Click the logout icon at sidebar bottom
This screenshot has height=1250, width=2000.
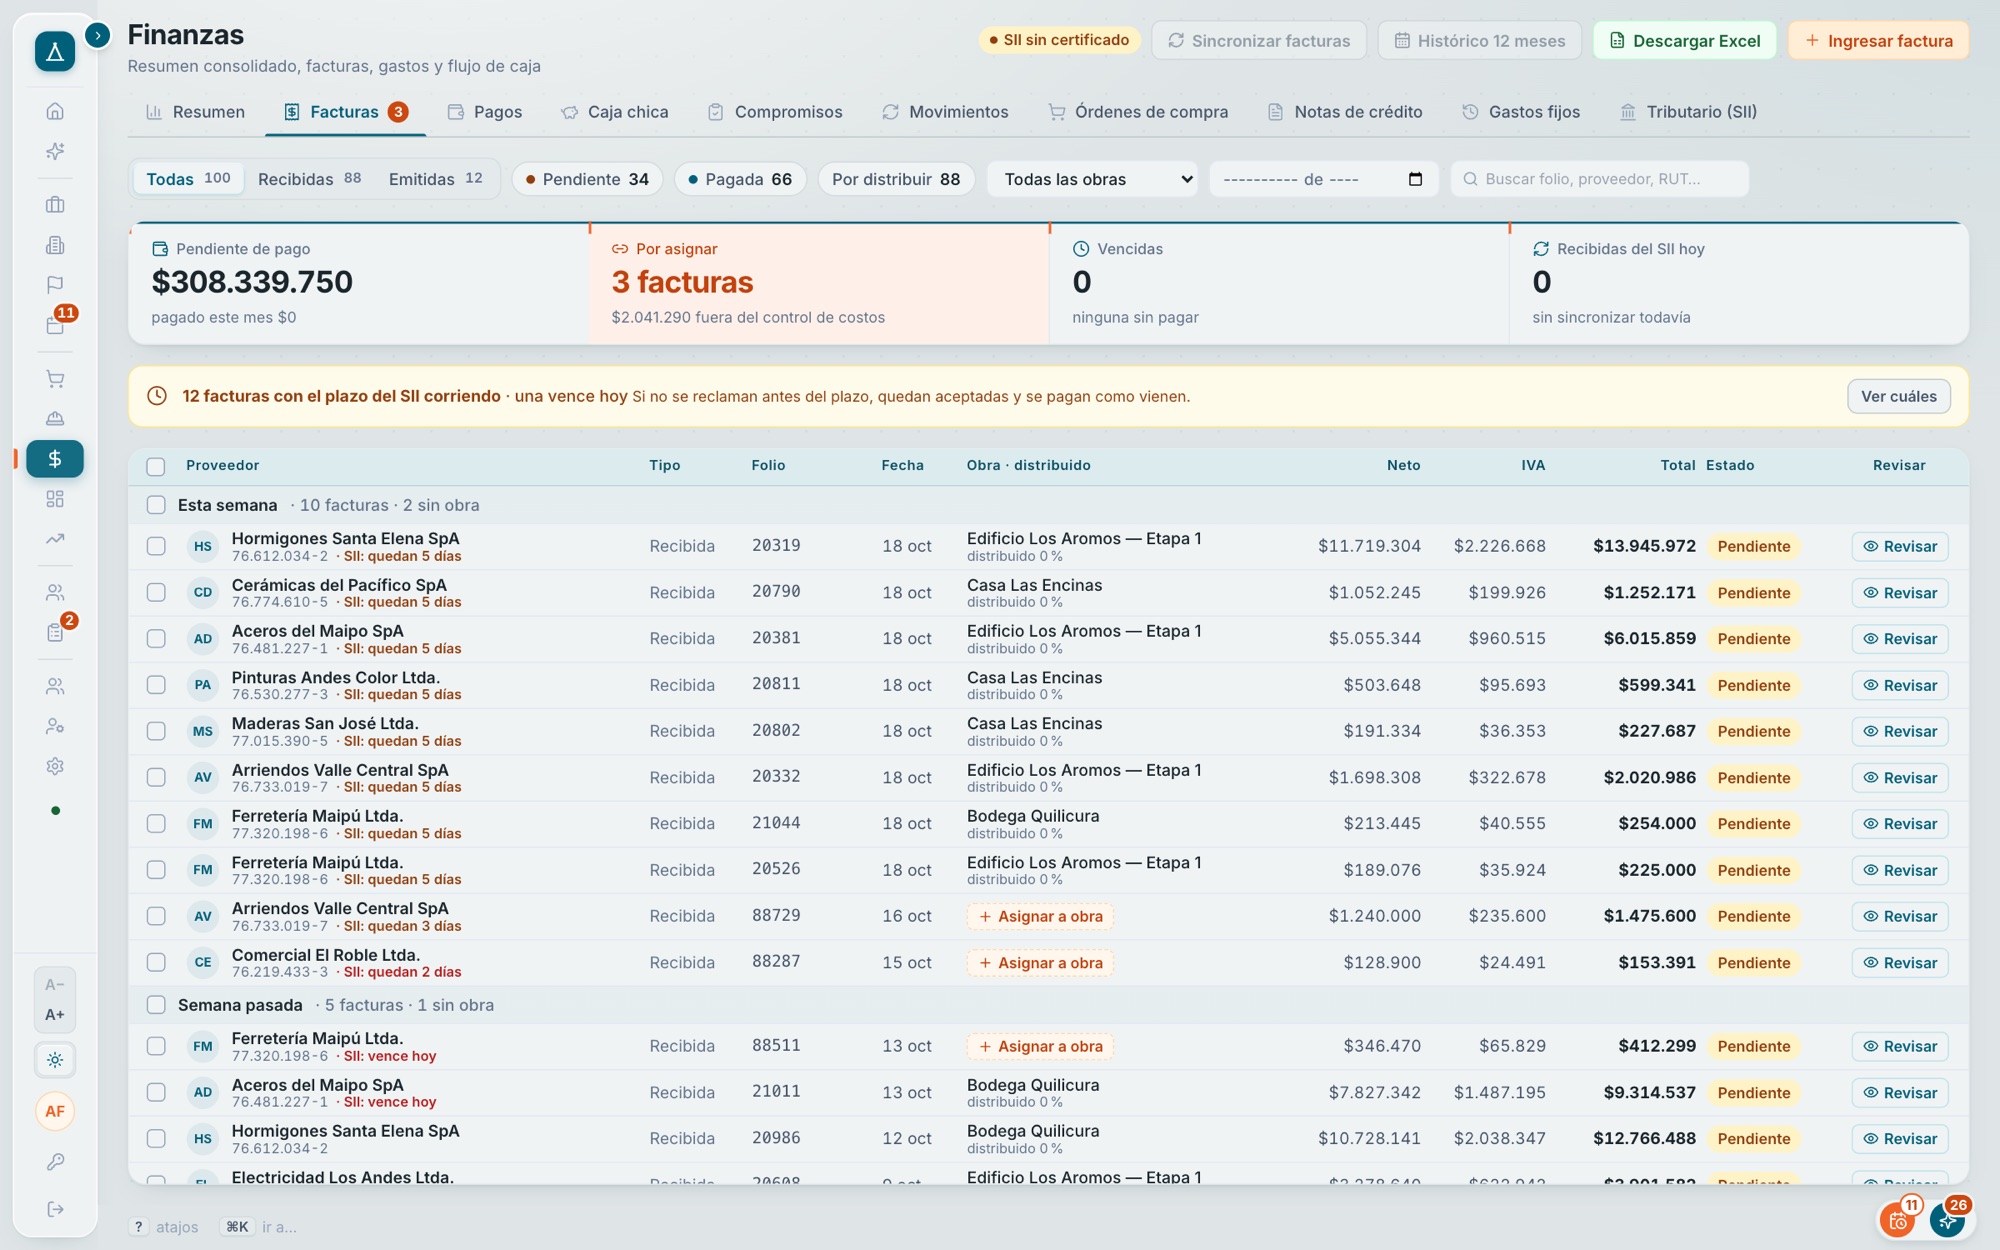(x=55, y=1209)
